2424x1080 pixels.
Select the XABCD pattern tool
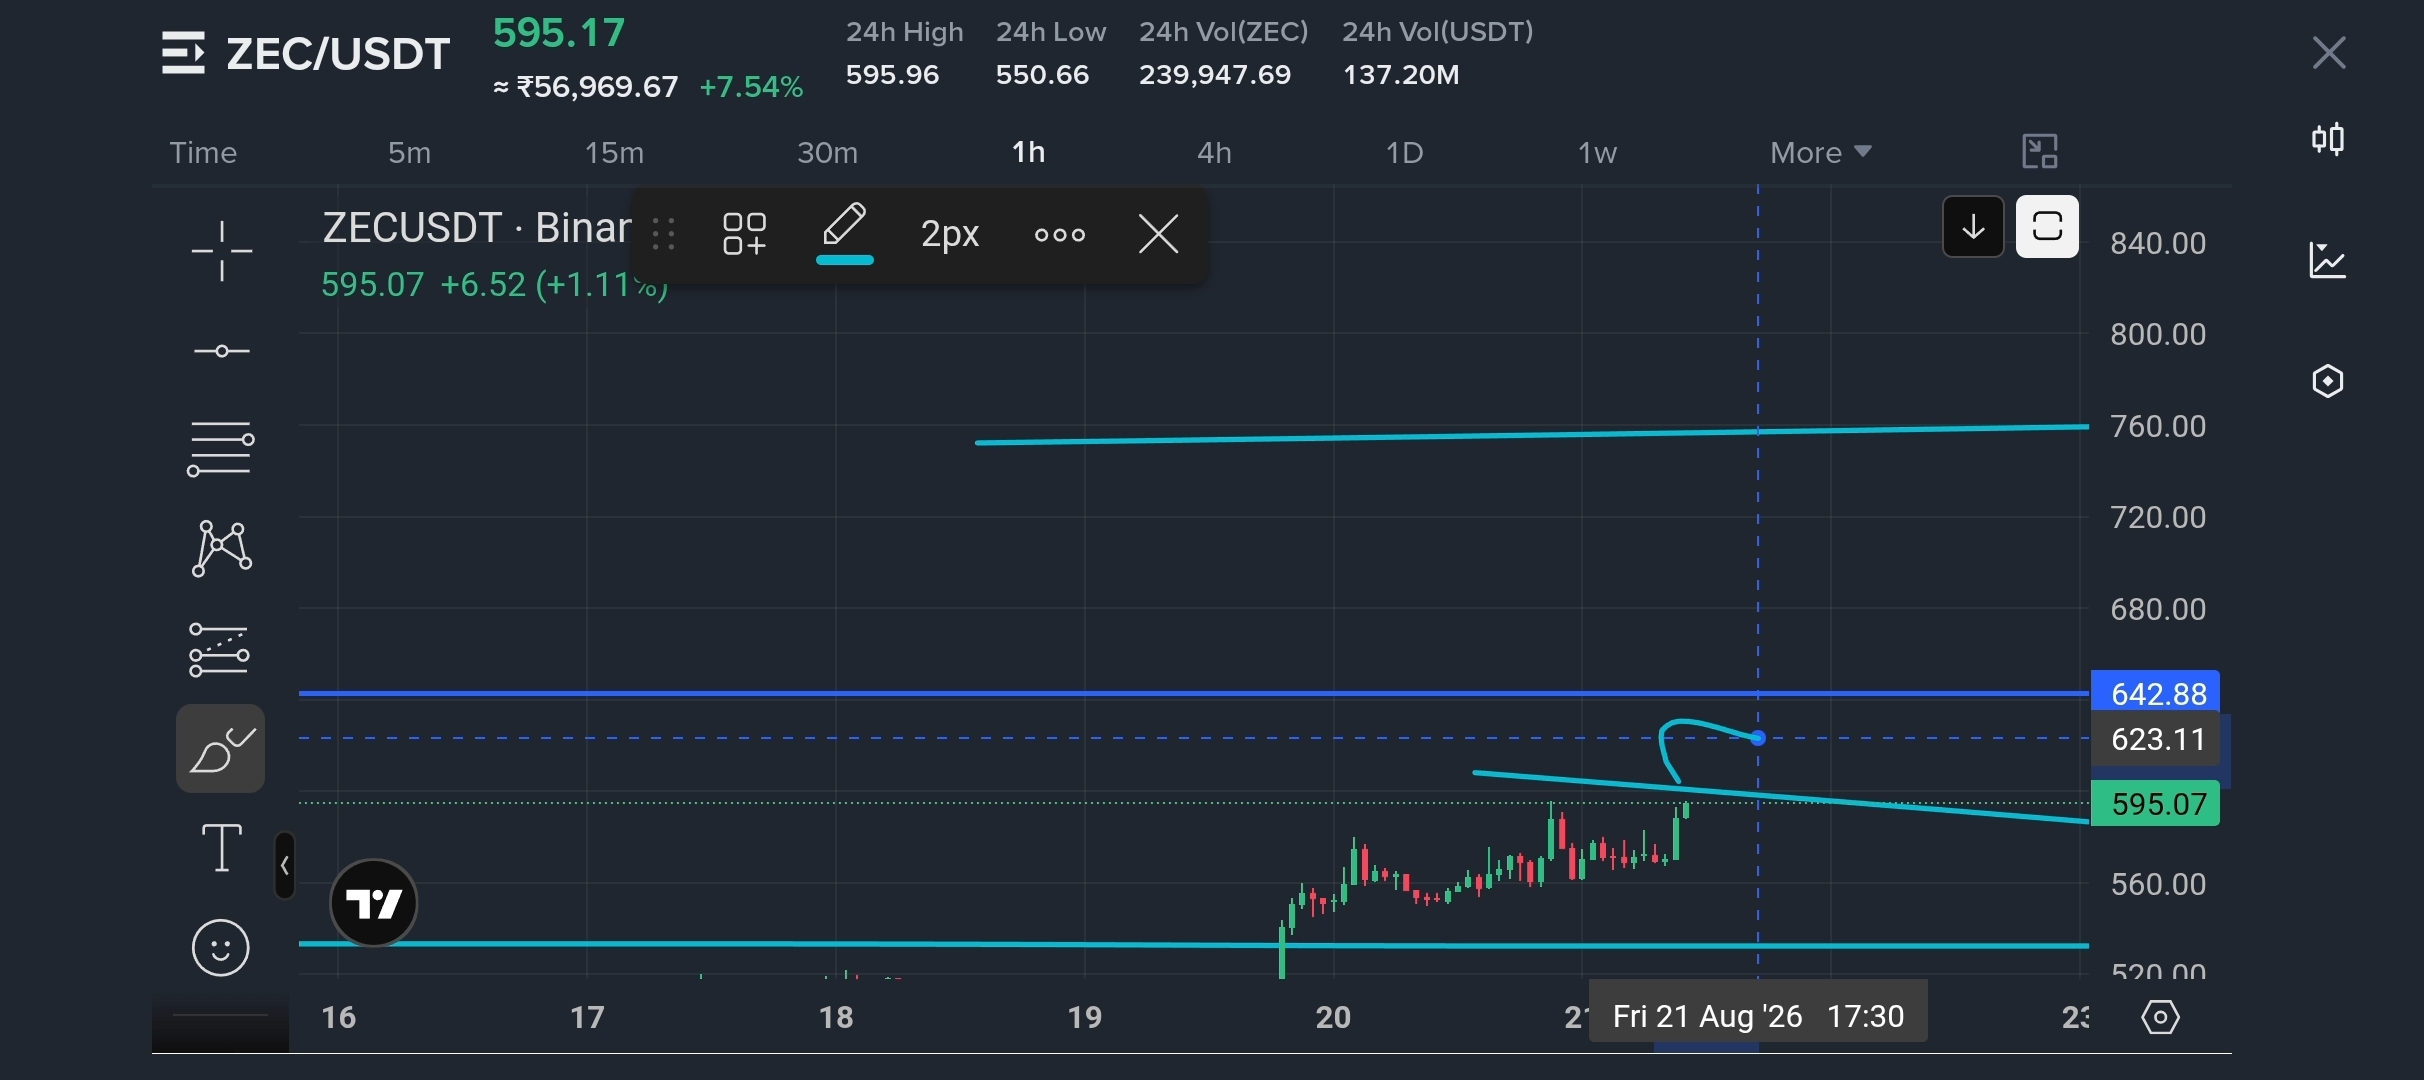coord(221,548)
